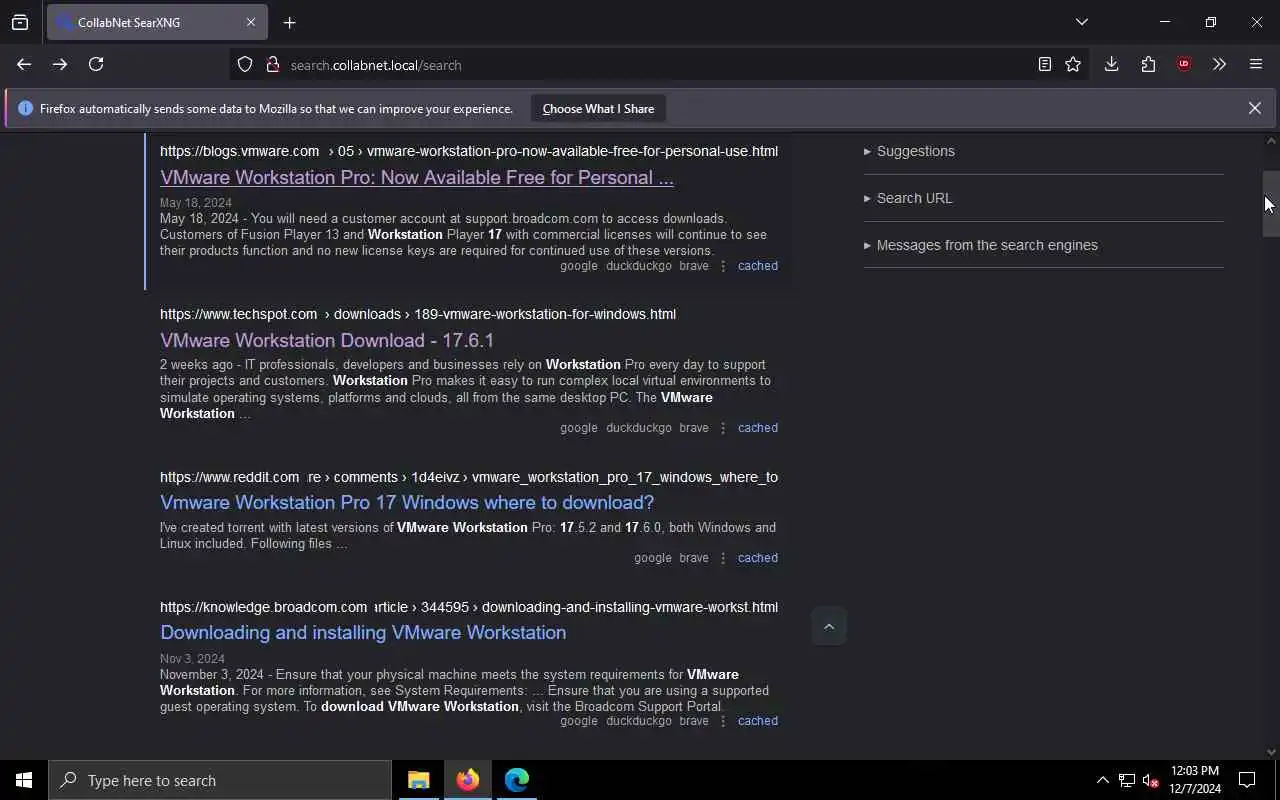Click the scrollbar up arrow
This screenshot has height=800, width=1280.
pyautogui.click(x=1271, y=140)
